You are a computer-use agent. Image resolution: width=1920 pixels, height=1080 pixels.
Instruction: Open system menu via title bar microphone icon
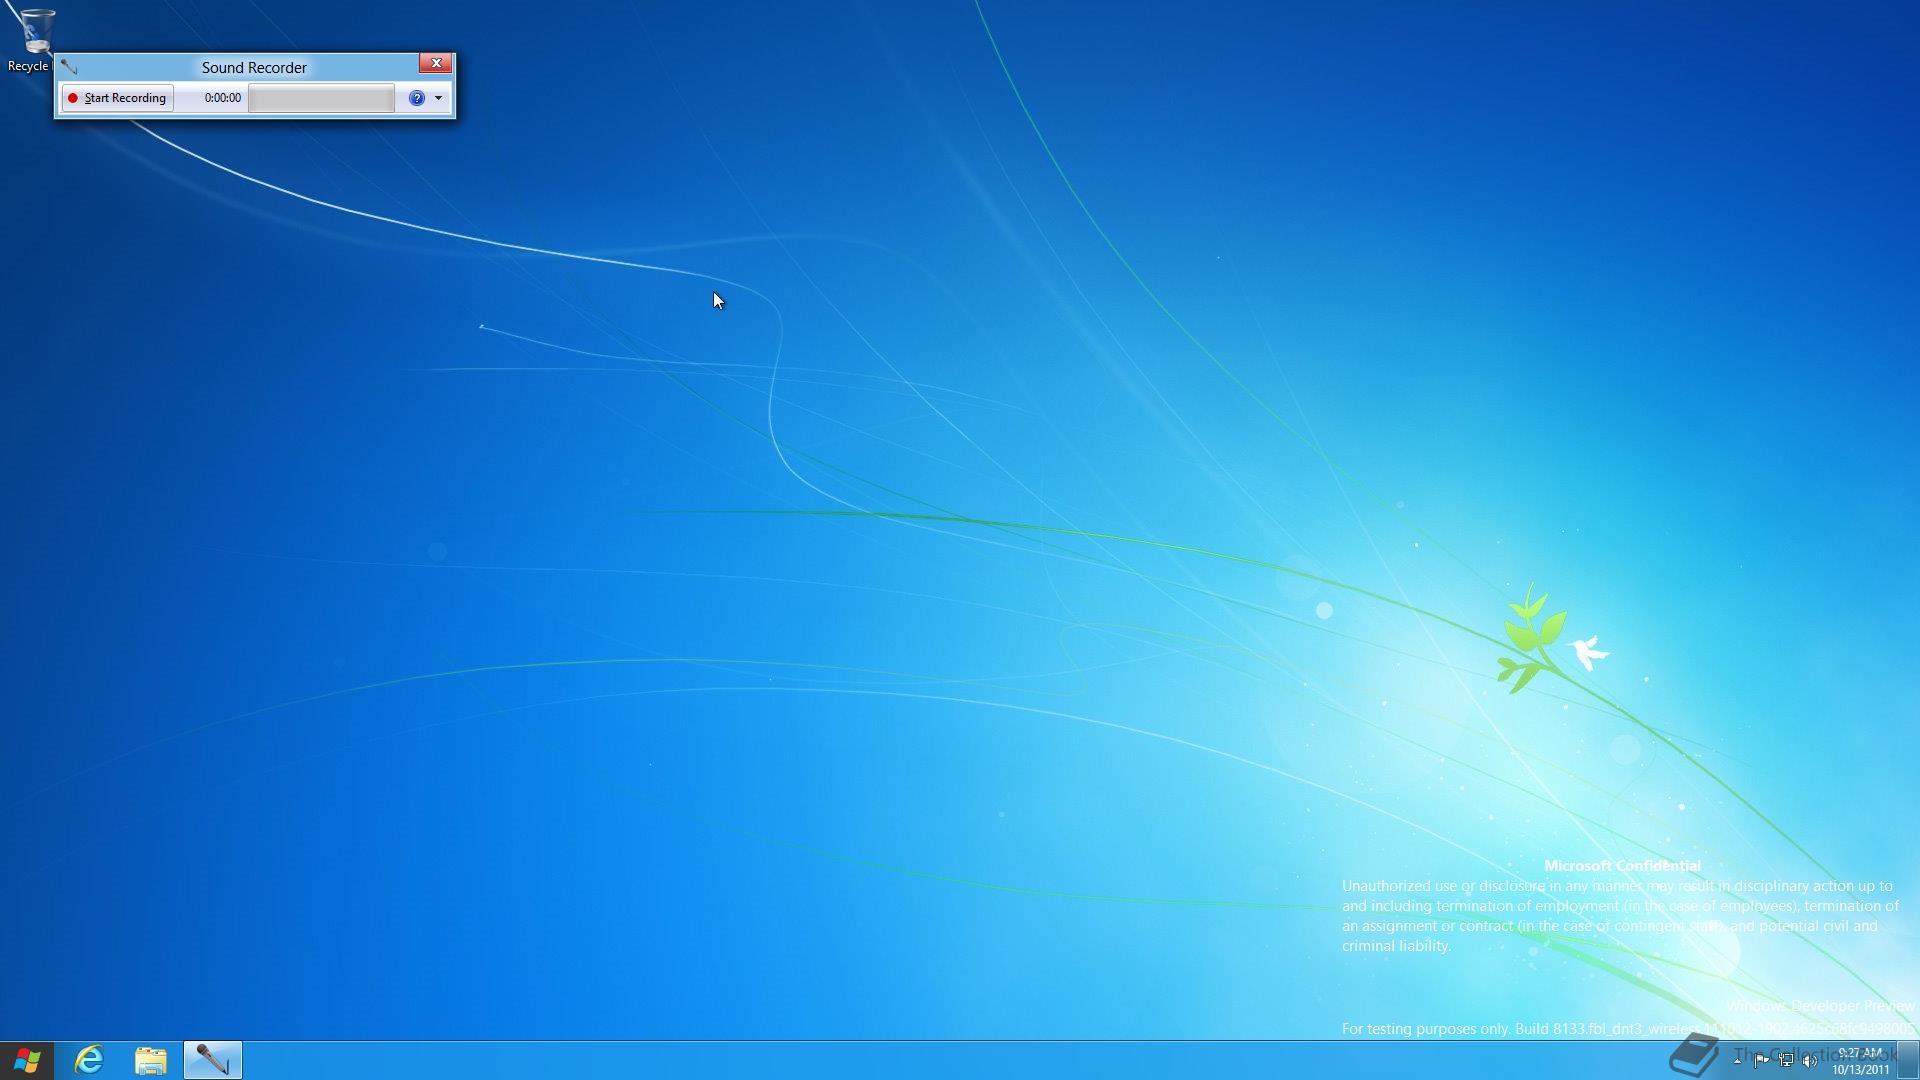coord(69,67)
